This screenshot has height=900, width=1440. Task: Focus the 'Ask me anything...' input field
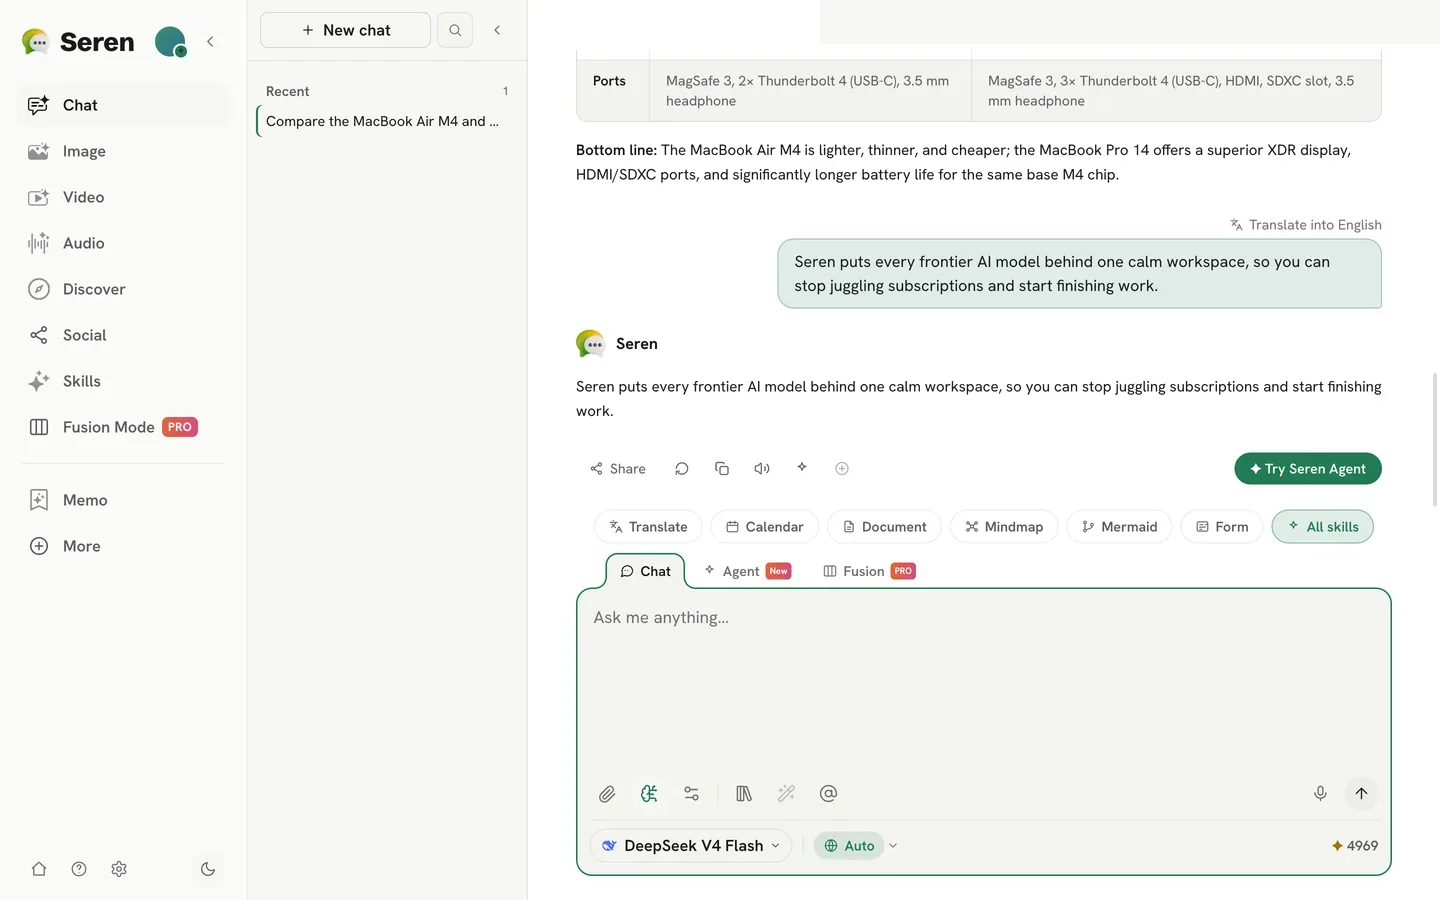pyautogui.click(x=983, y=685)
